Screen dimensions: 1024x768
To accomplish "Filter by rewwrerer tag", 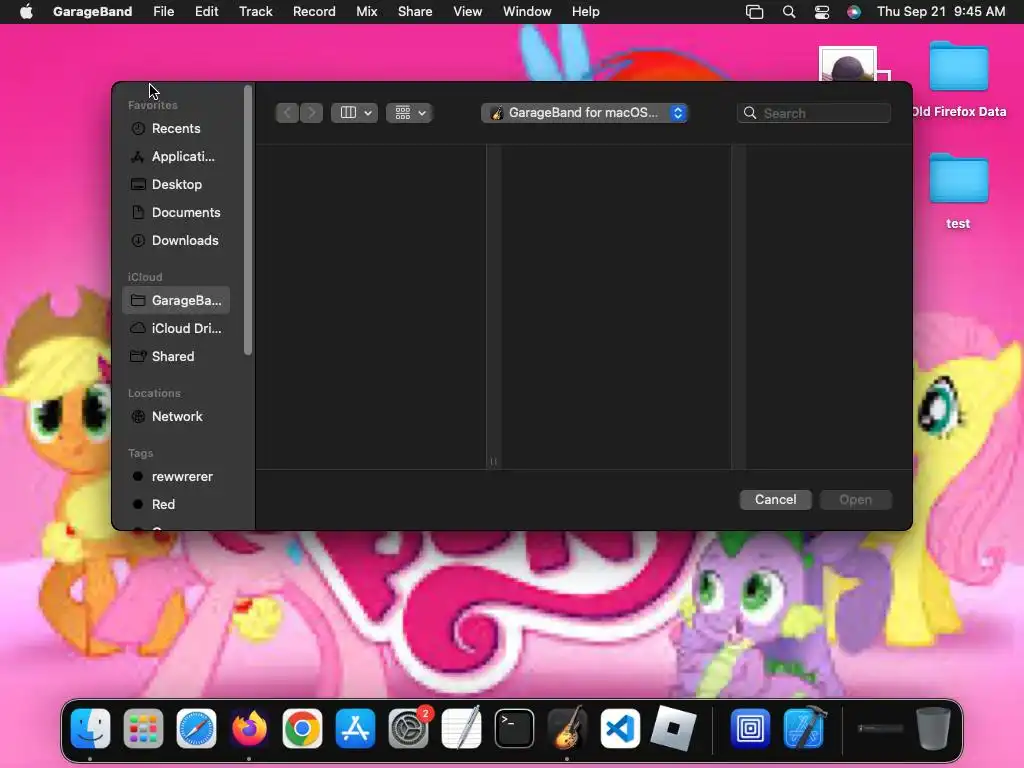I will tap(176, 477).
